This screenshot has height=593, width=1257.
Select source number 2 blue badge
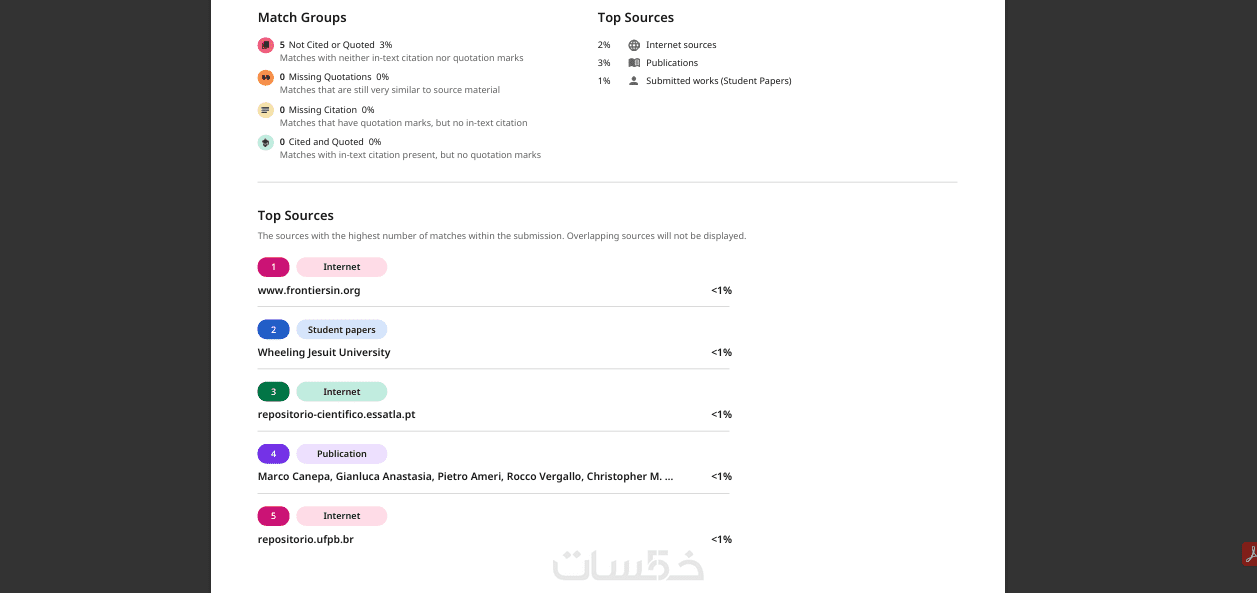click(273, 330)
